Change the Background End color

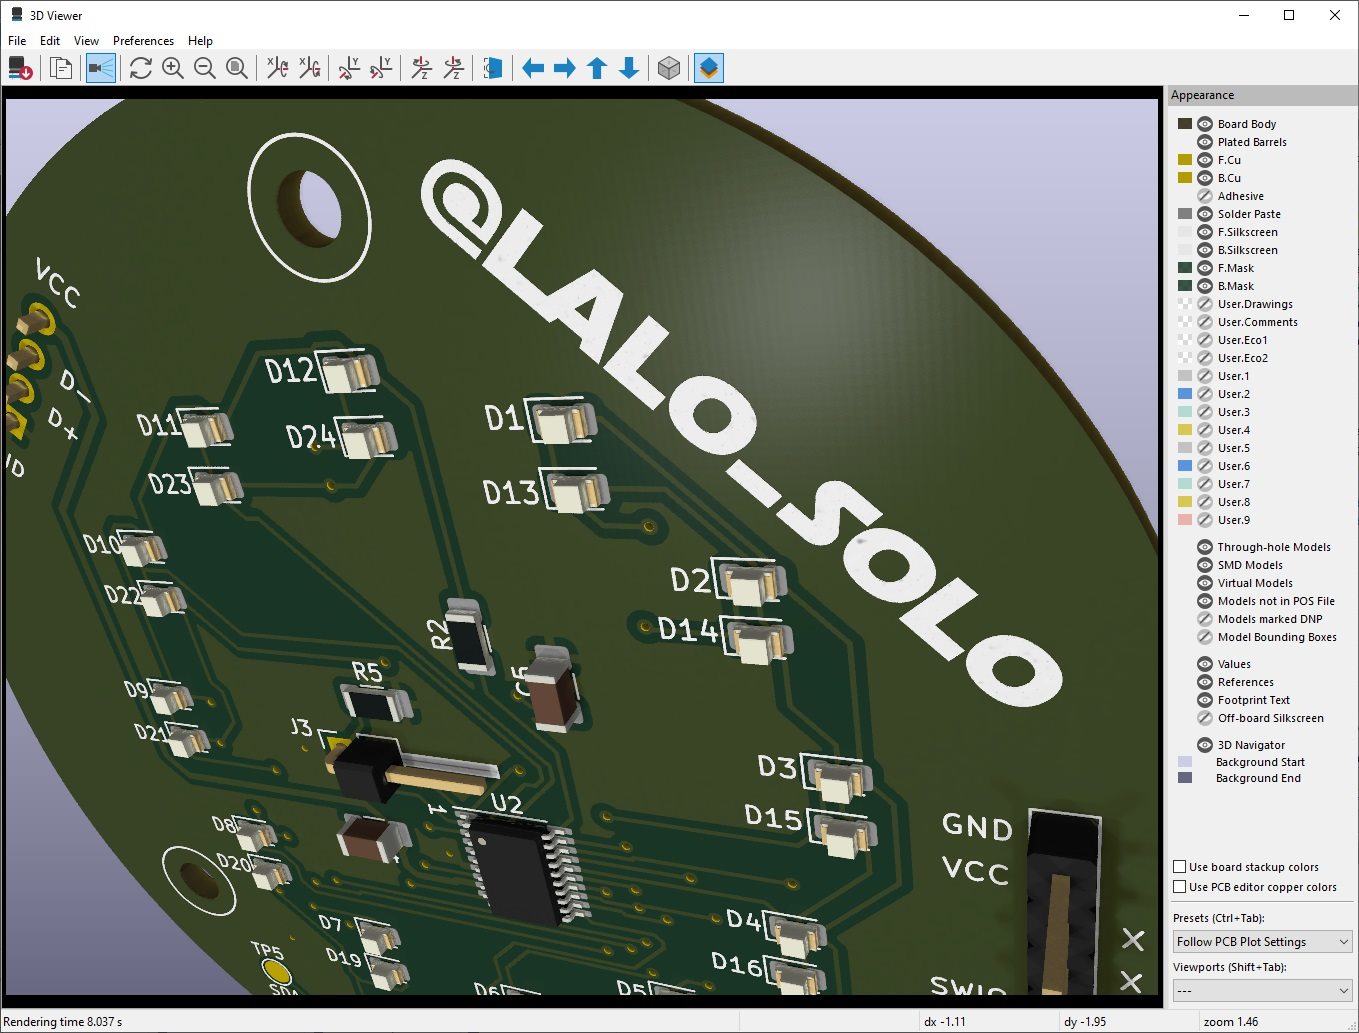tap(1185, 778)
